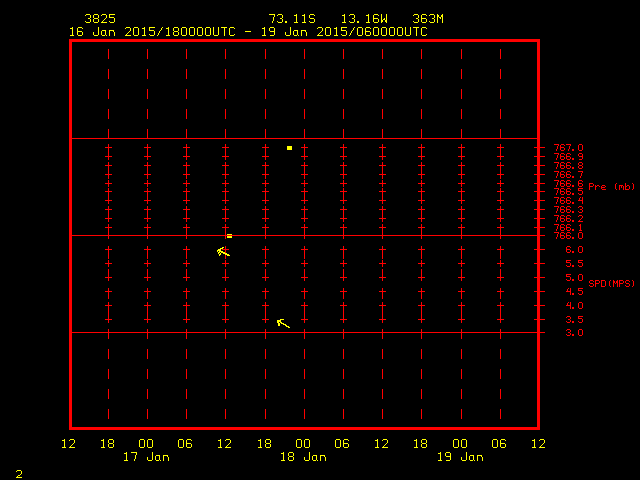Click the 6.0 wind speed tick label
This screenshot has height=480, width=640.
pyautogui.click(x=574, y=250)
